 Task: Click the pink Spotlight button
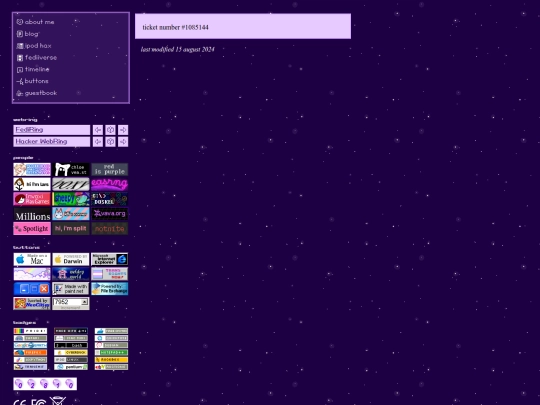[x=32, y=229]
